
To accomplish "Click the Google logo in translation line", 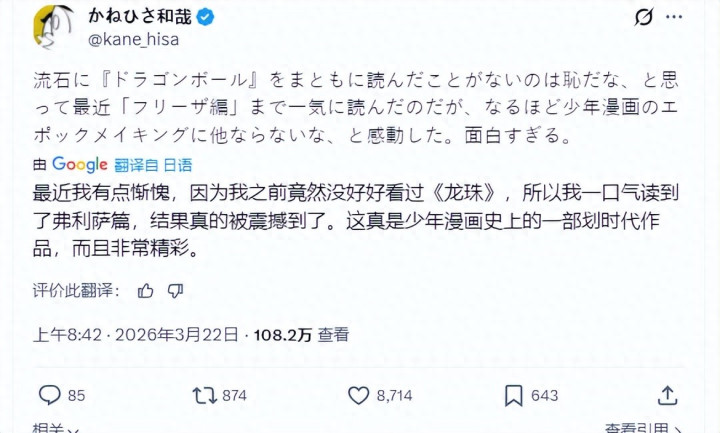I will tap(79, 164).
